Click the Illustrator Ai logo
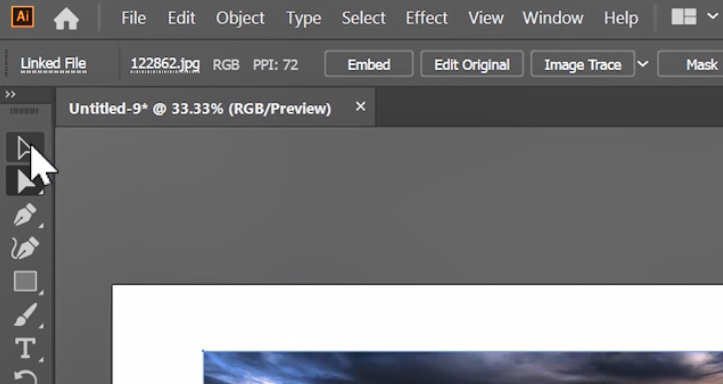The width and height of the screenshot is (723, 384). pos(22,17)
